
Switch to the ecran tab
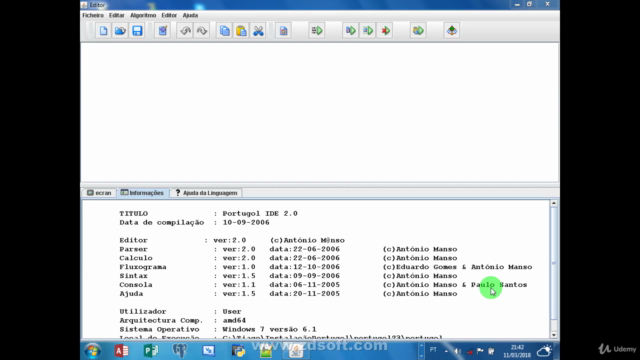coord(99,193)
